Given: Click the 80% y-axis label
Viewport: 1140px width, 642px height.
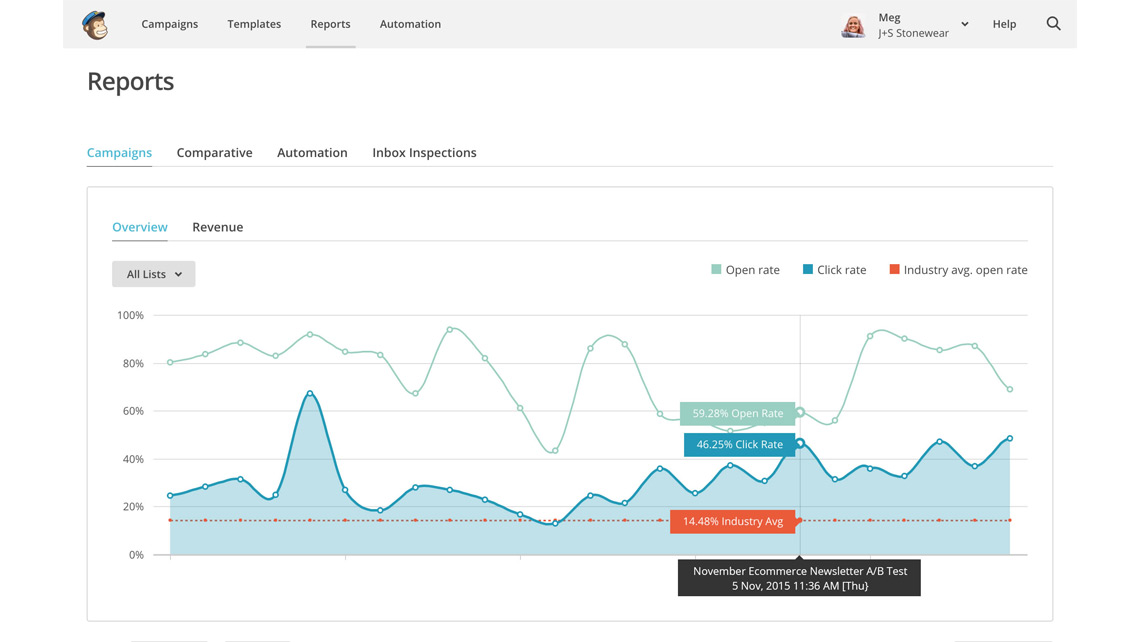Looking at the screenshot, I should tap(133, 364).
